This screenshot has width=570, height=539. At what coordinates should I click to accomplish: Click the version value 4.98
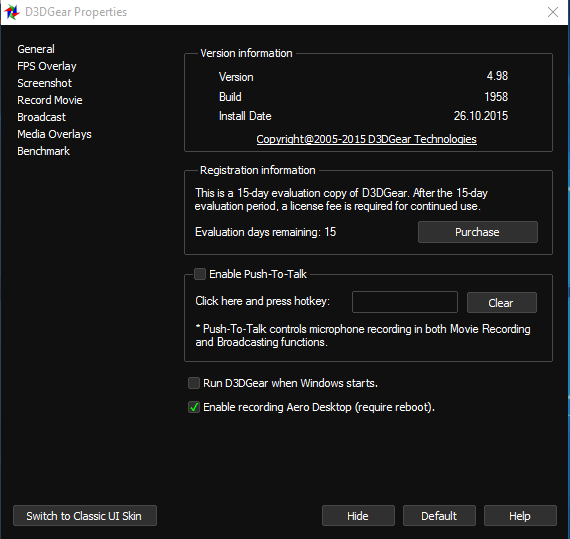coord(497,76)
